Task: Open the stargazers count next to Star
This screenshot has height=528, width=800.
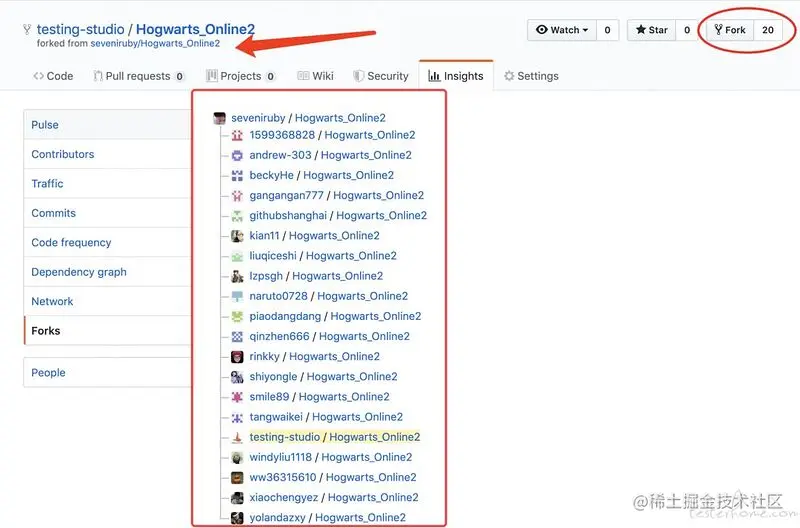Action: point(687,30)
